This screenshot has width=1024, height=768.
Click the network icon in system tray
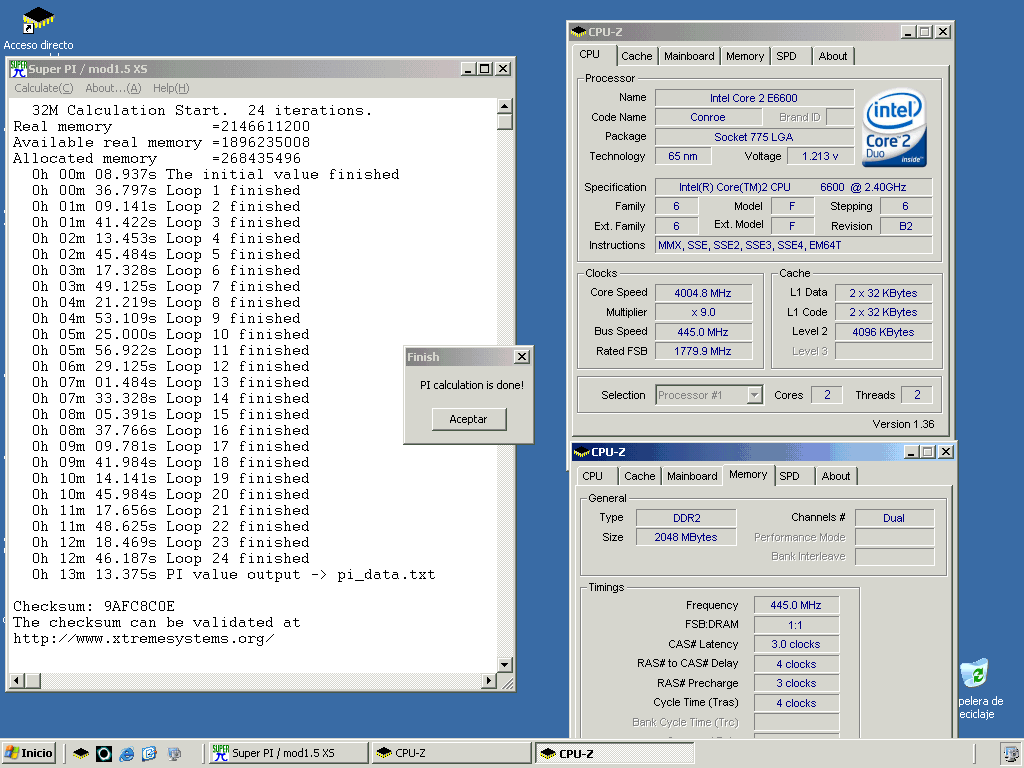1010,753
